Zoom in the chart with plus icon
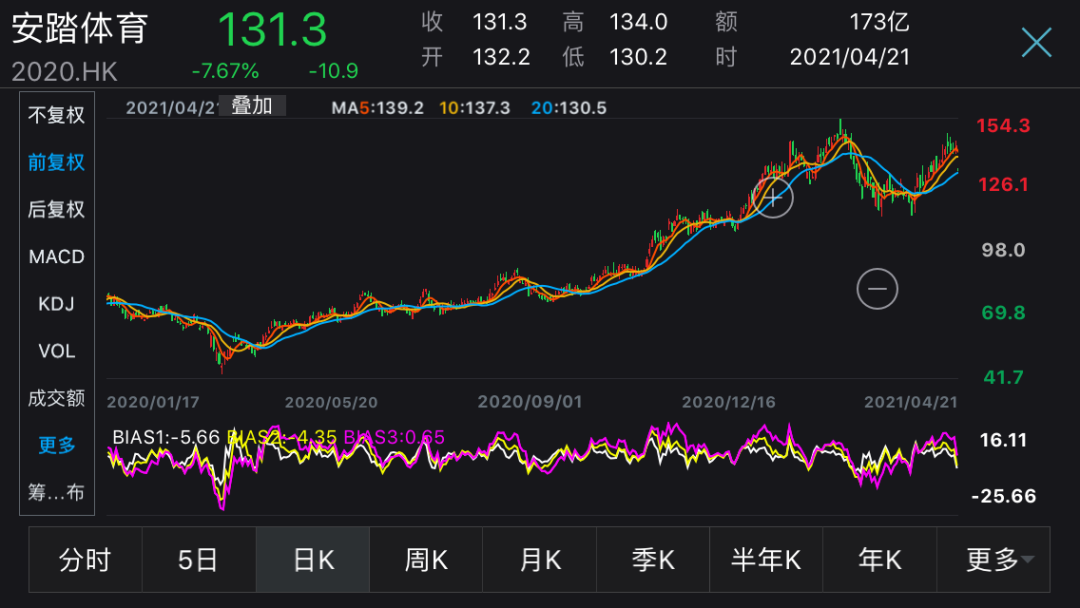Image resolution: width=1080 pixels, height=608 pixels. [x=773, y=198]
